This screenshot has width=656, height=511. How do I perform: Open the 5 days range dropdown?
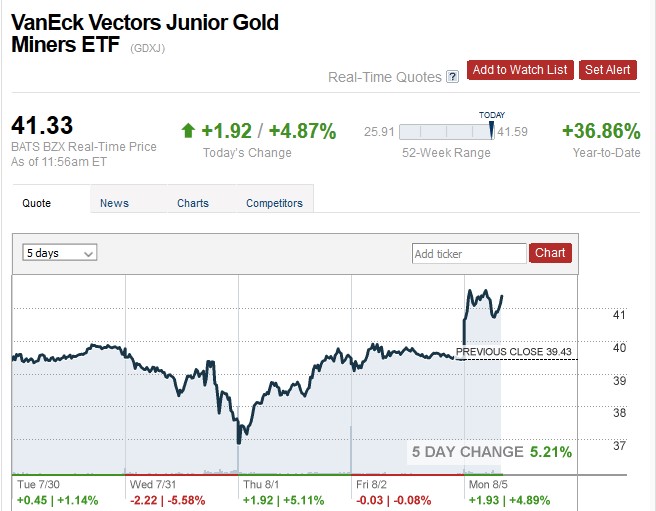tap(60, 253)
